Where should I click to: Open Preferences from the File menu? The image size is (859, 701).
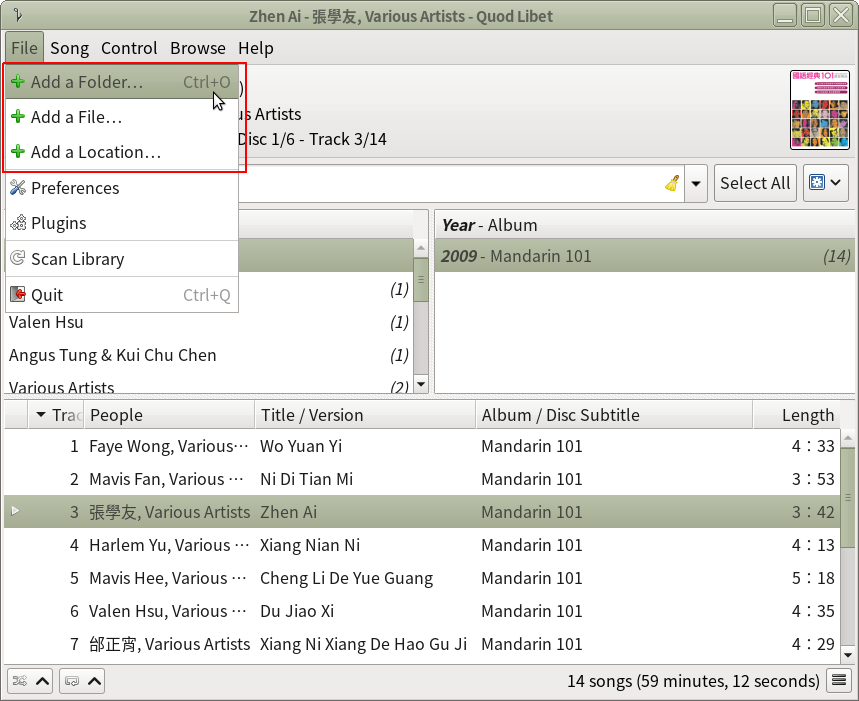75,188
